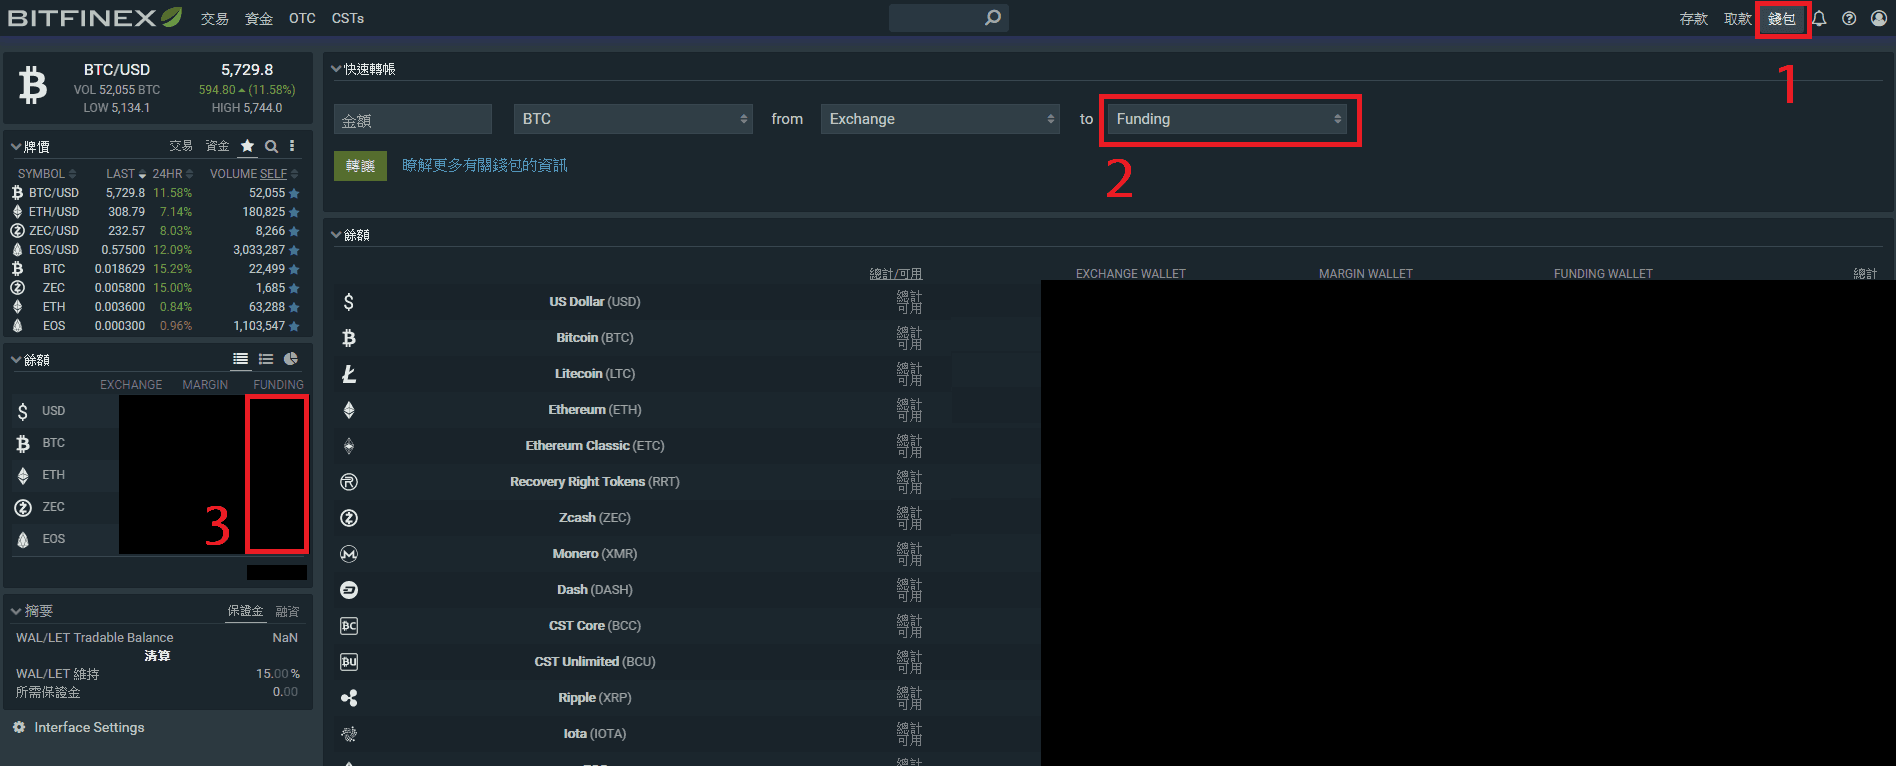Open the 'from' Exchange wallet dropdown
1896x766 pixels.
pyautogui.click(x=940, y=119)
